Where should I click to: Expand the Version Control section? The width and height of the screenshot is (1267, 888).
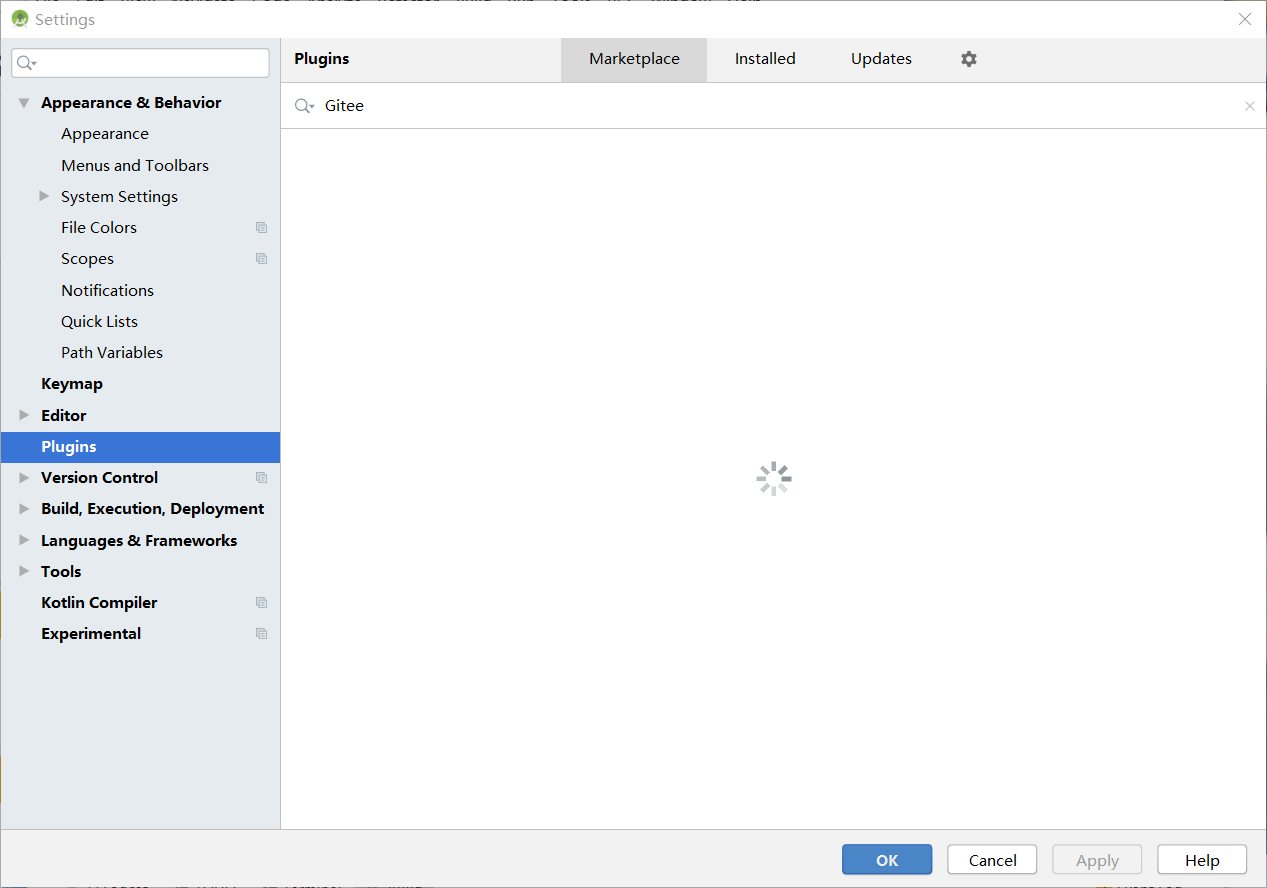pyautogui.click(x=24, y=478)
